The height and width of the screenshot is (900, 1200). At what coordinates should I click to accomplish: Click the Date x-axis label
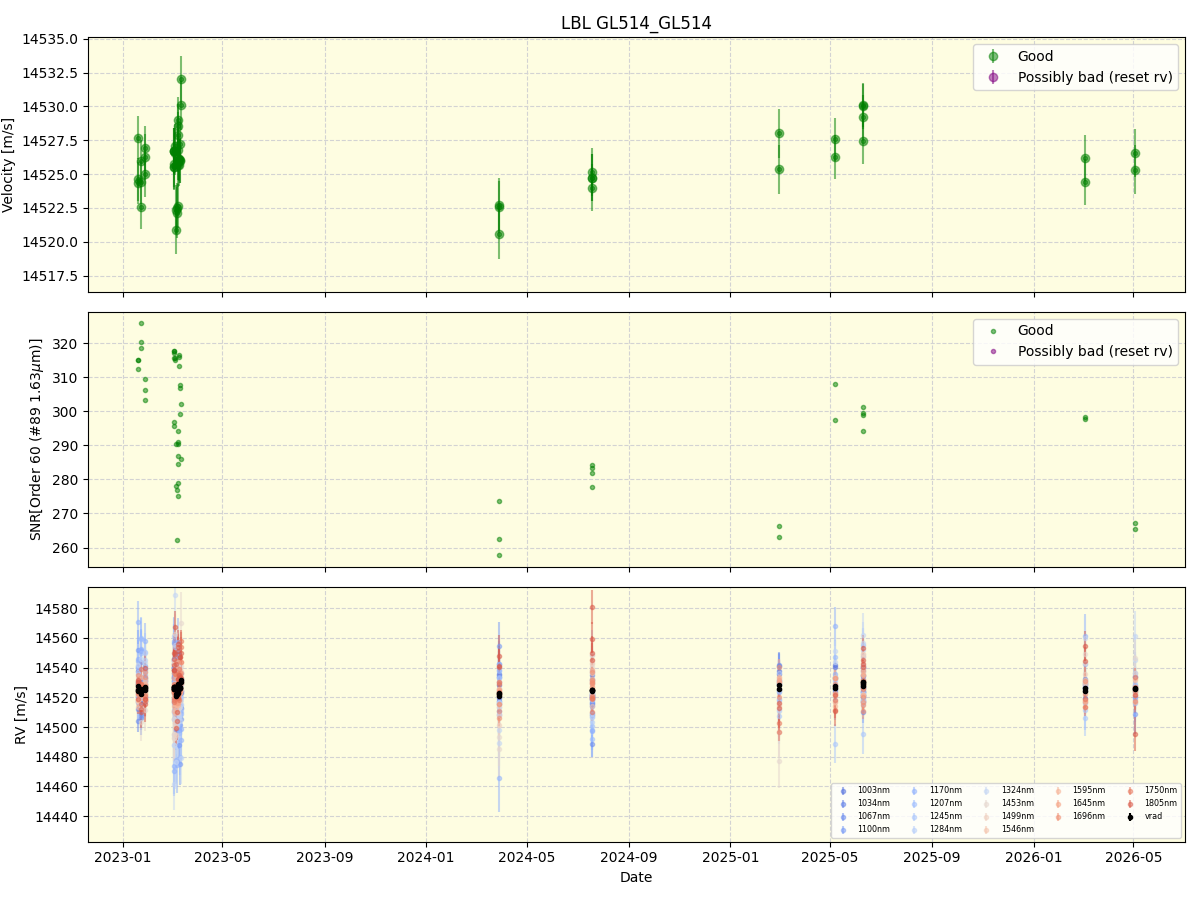pos(636,877)
